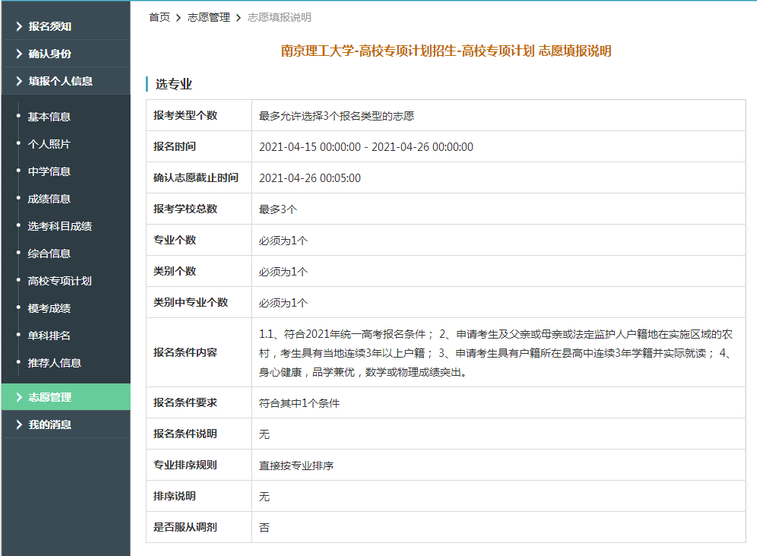
Task: Select 志愿管理 in sidebar
Action: point(66,397)
